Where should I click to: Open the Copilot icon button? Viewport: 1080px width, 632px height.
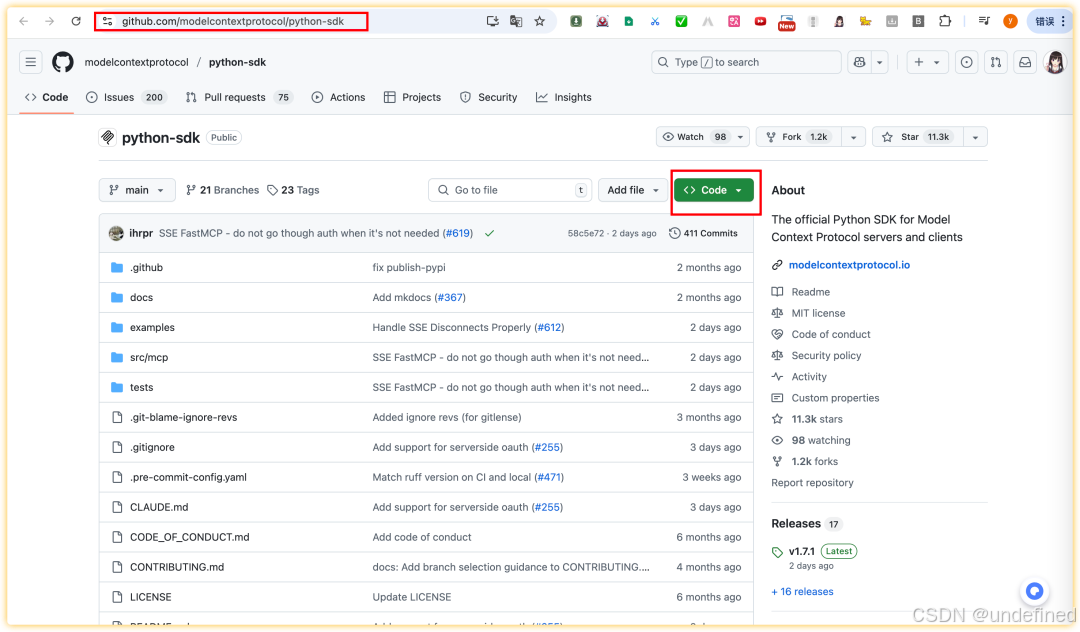point(860,62)
